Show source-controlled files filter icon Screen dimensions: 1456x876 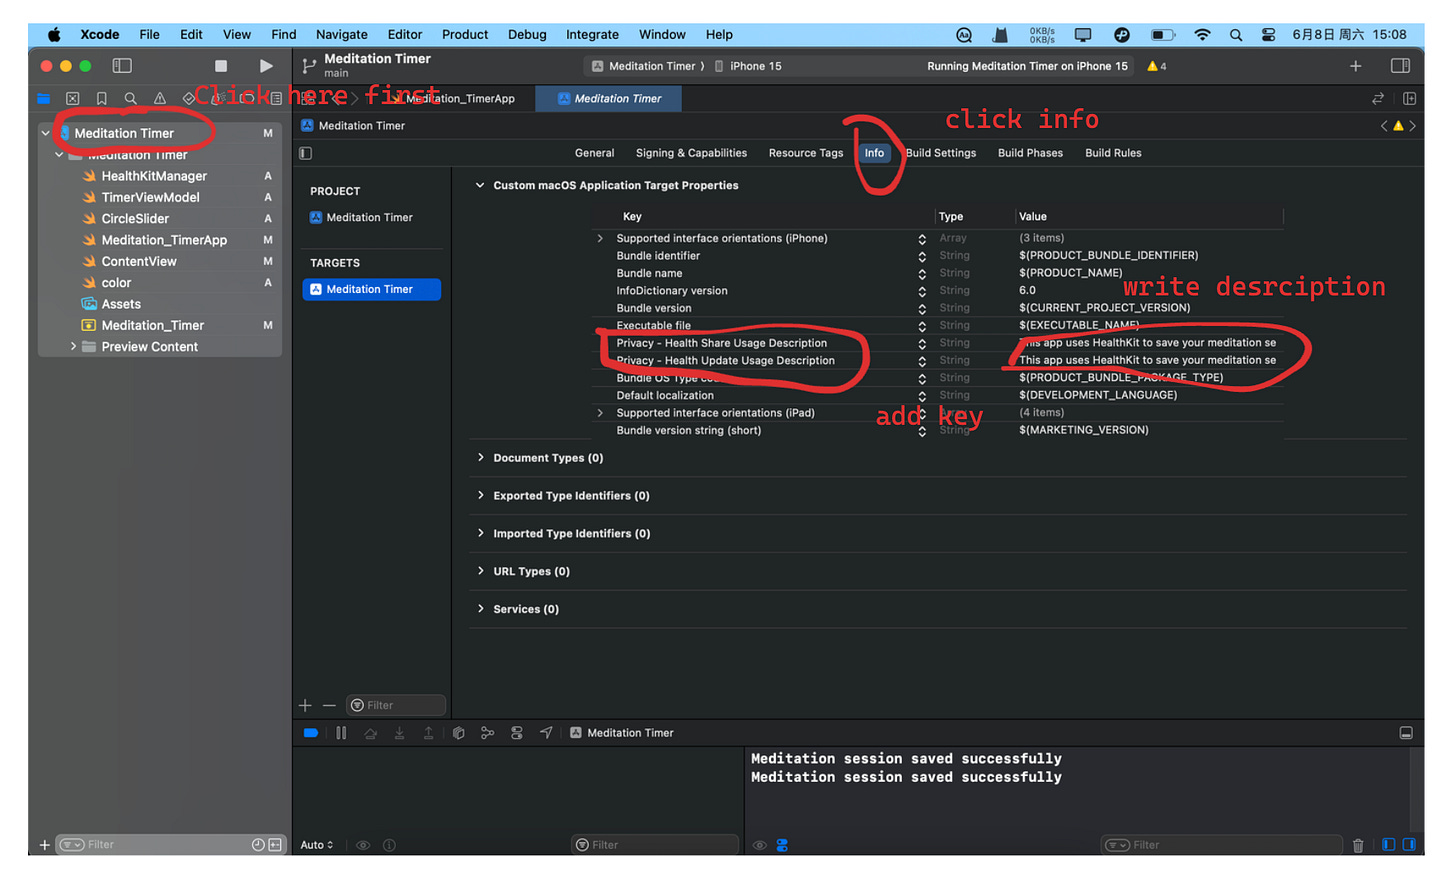274,845
